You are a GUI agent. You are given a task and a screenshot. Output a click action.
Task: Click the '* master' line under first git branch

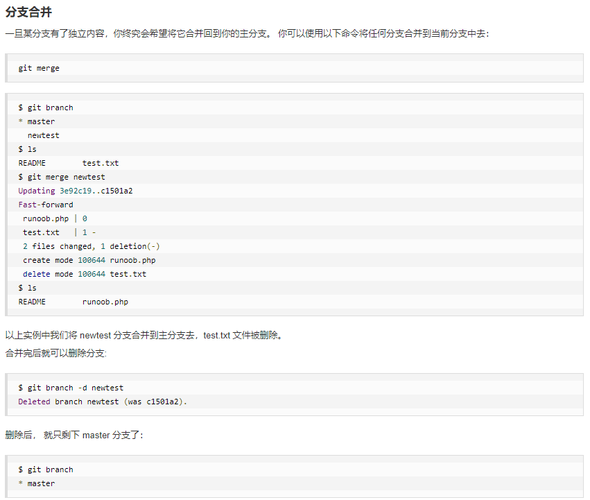pos(36,122)
